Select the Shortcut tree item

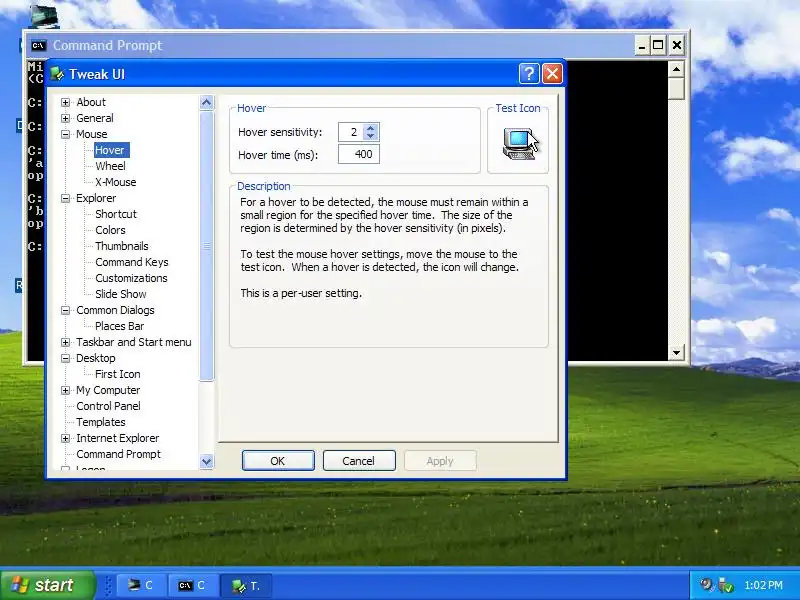tap(116, 214)
